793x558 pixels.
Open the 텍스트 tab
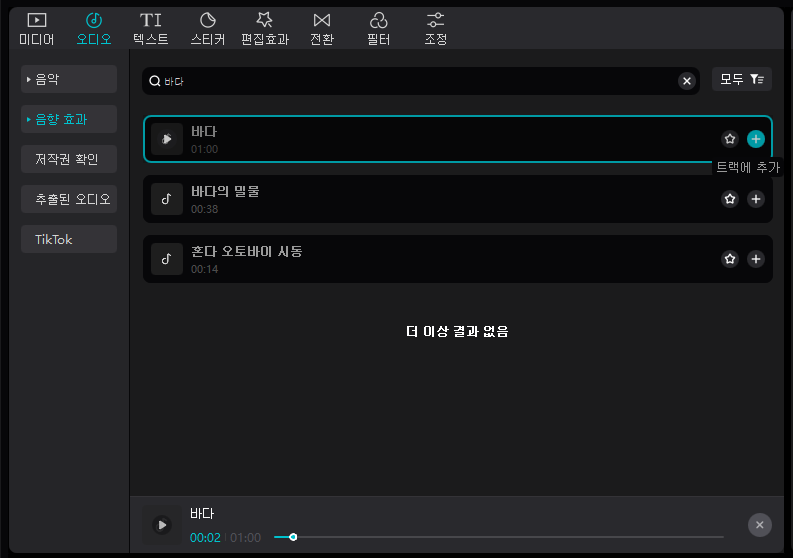151,29
